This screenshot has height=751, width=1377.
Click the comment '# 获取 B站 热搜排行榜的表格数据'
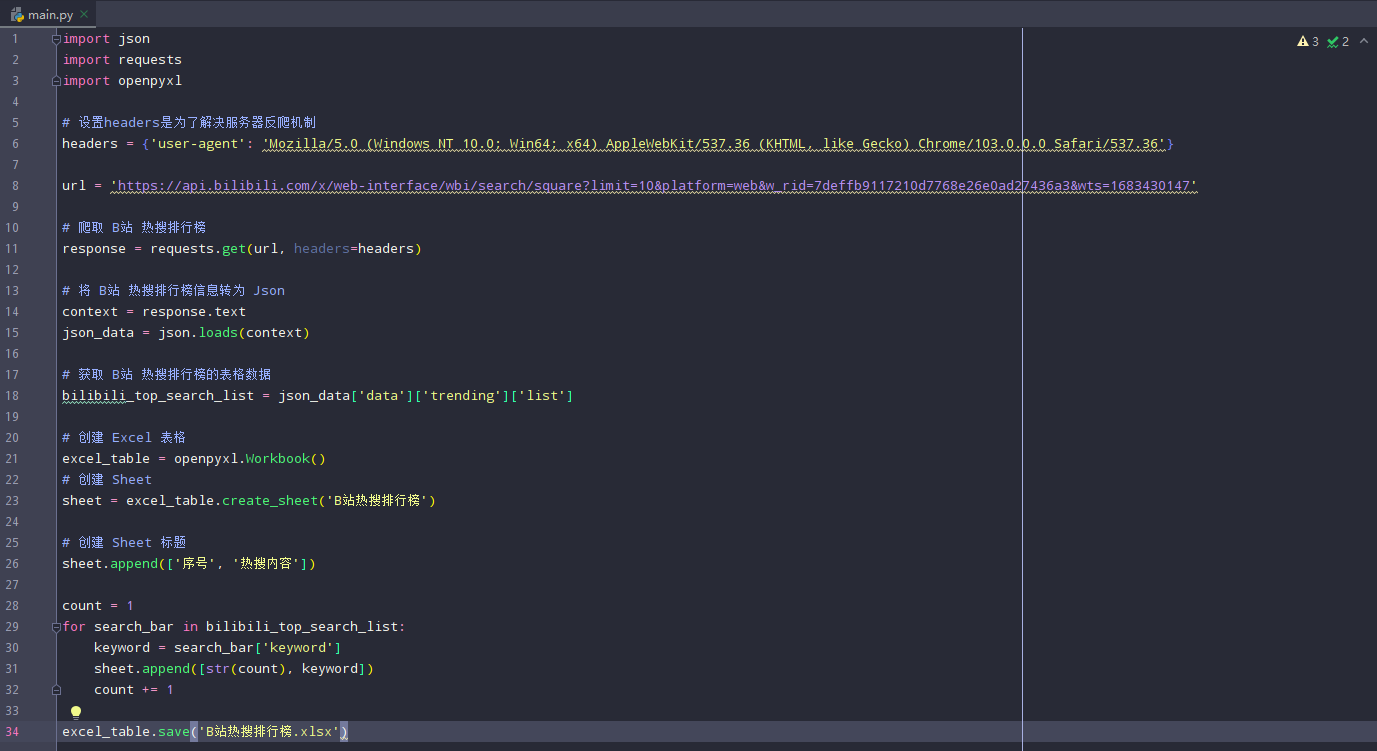tap(166, 375)
